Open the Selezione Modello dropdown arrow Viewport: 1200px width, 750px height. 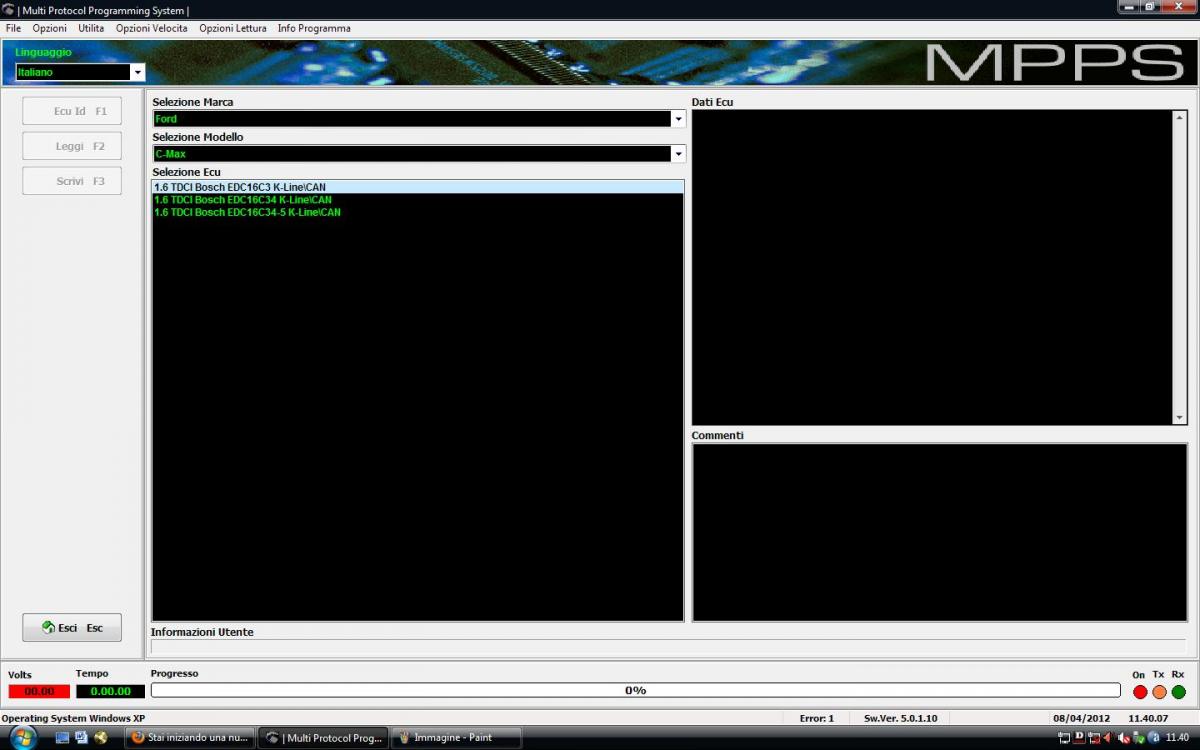click(x=678, y=154)
